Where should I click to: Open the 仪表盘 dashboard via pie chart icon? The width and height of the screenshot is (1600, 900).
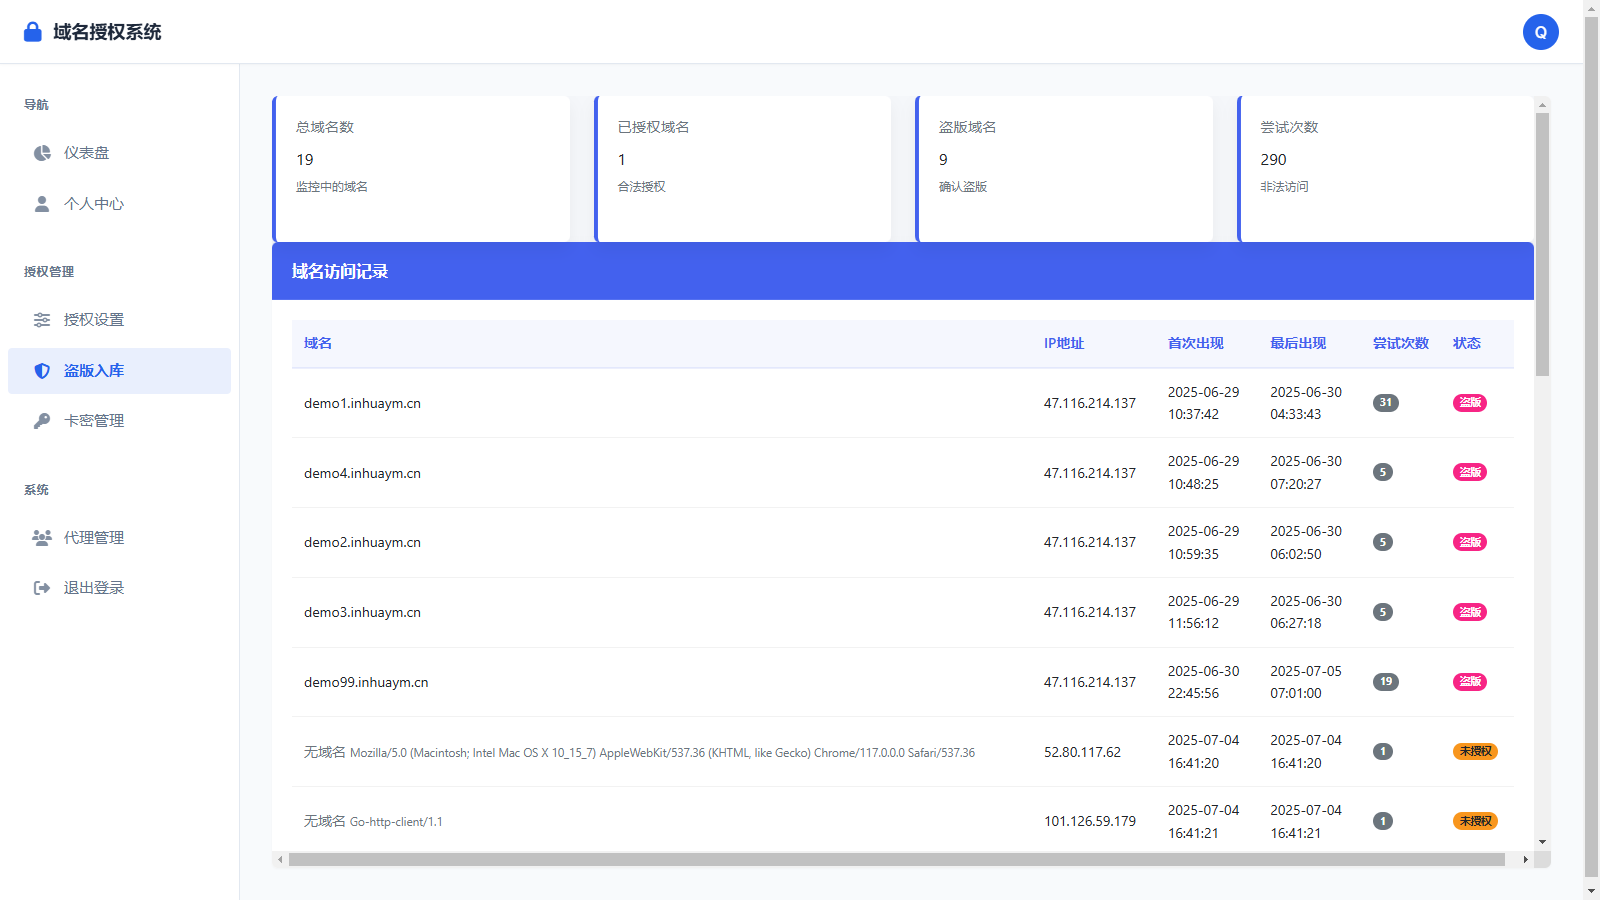pyautogui.click(x=41, y=152)
